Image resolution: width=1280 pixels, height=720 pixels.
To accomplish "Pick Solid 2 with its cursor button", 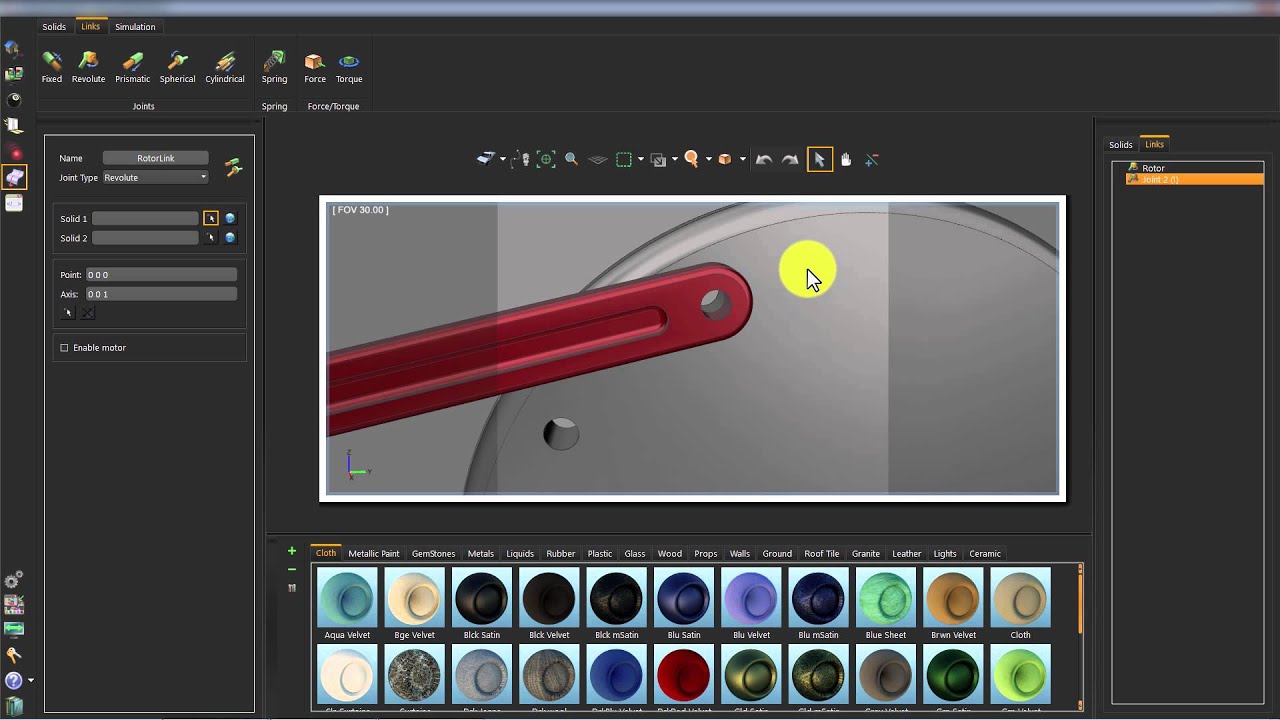I will pos(210,238).
